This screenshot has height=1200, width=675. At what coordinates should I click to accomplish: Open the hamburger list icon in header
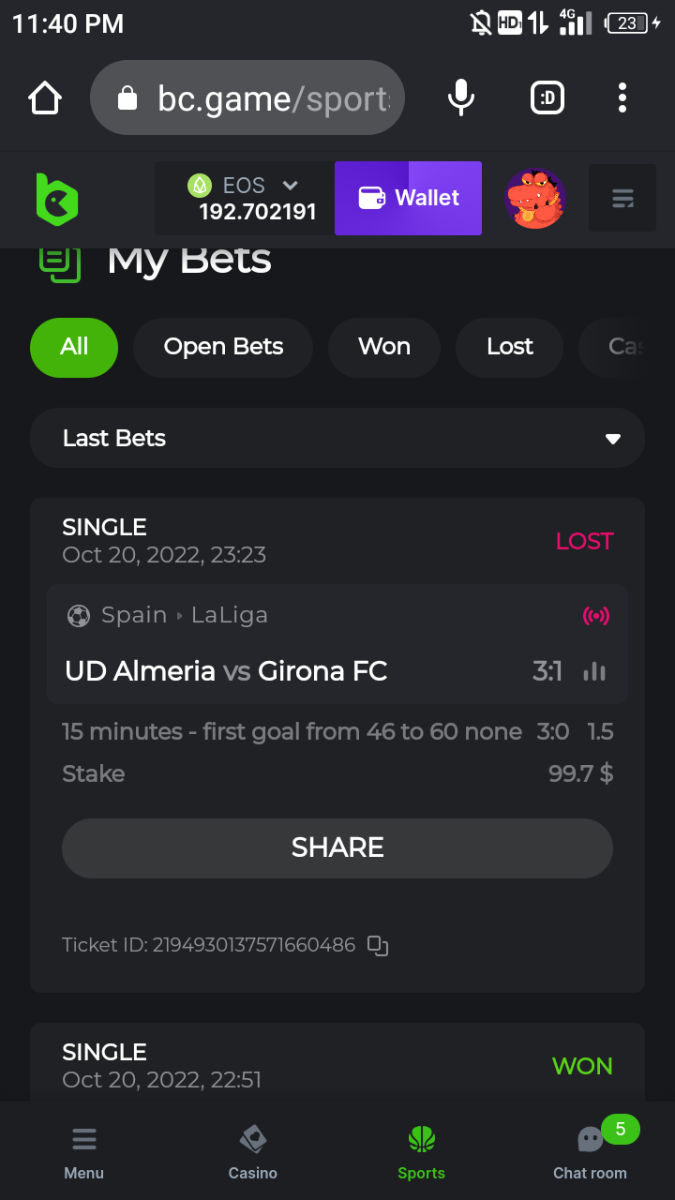622,199
